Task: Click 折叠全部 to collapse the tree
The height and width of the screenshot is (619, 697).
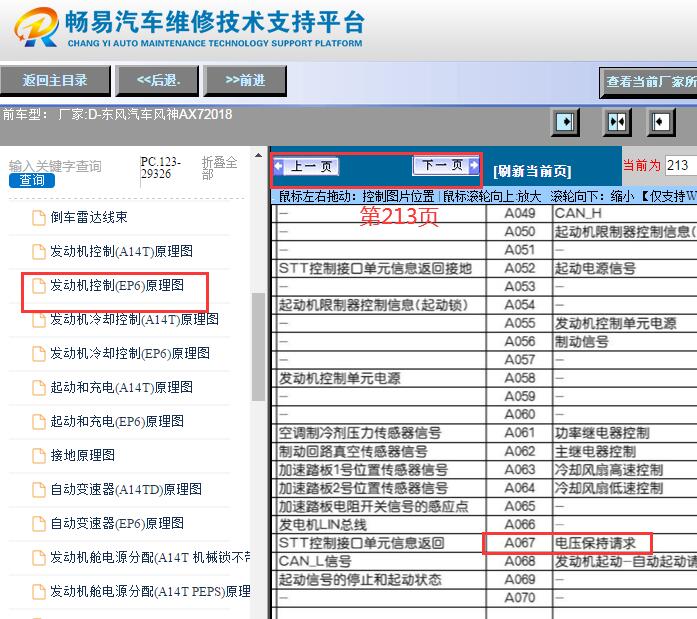Action: pyautogui.click(x=219, y=168)
